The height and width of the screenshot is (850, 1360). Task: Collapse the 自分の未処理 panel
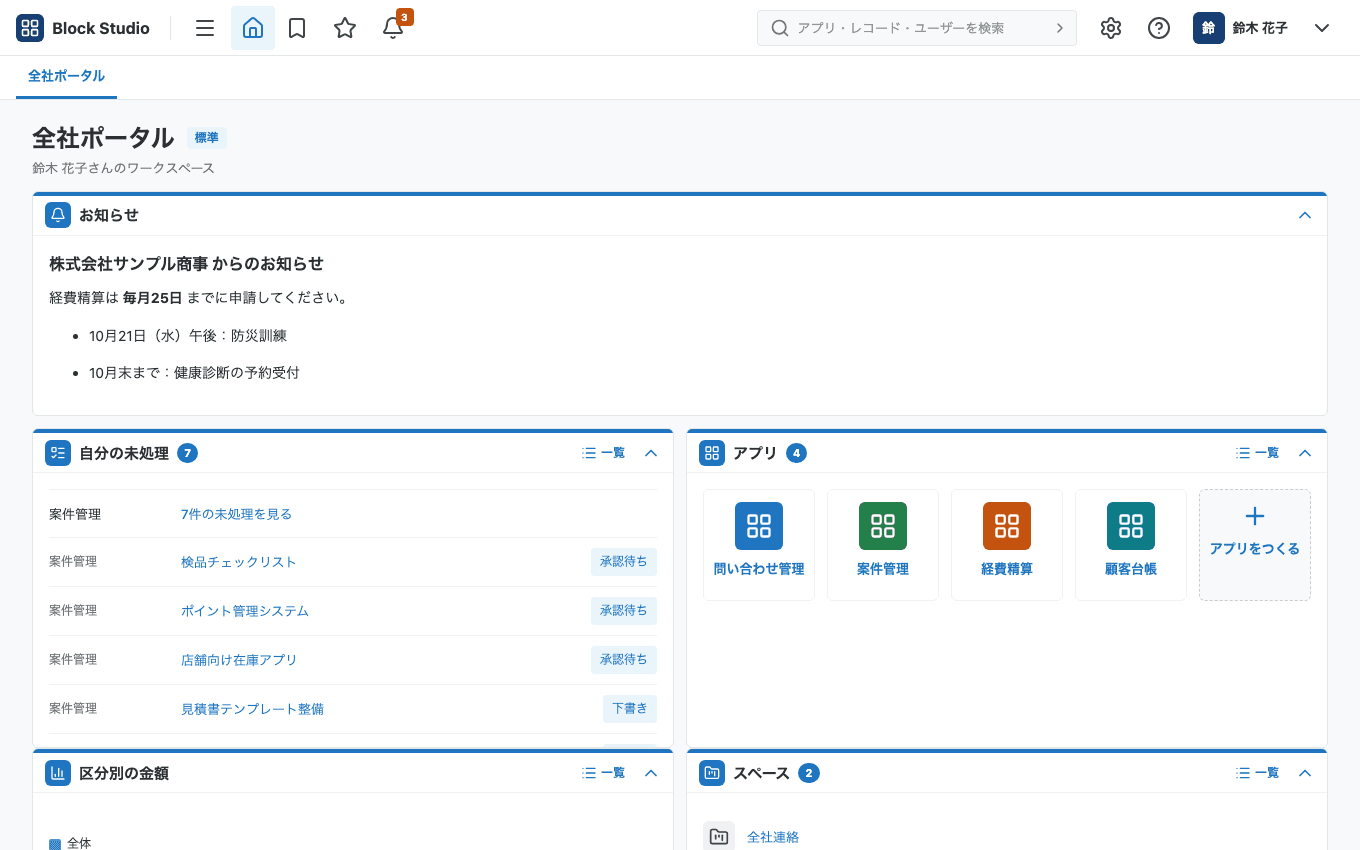click(651, 453)
